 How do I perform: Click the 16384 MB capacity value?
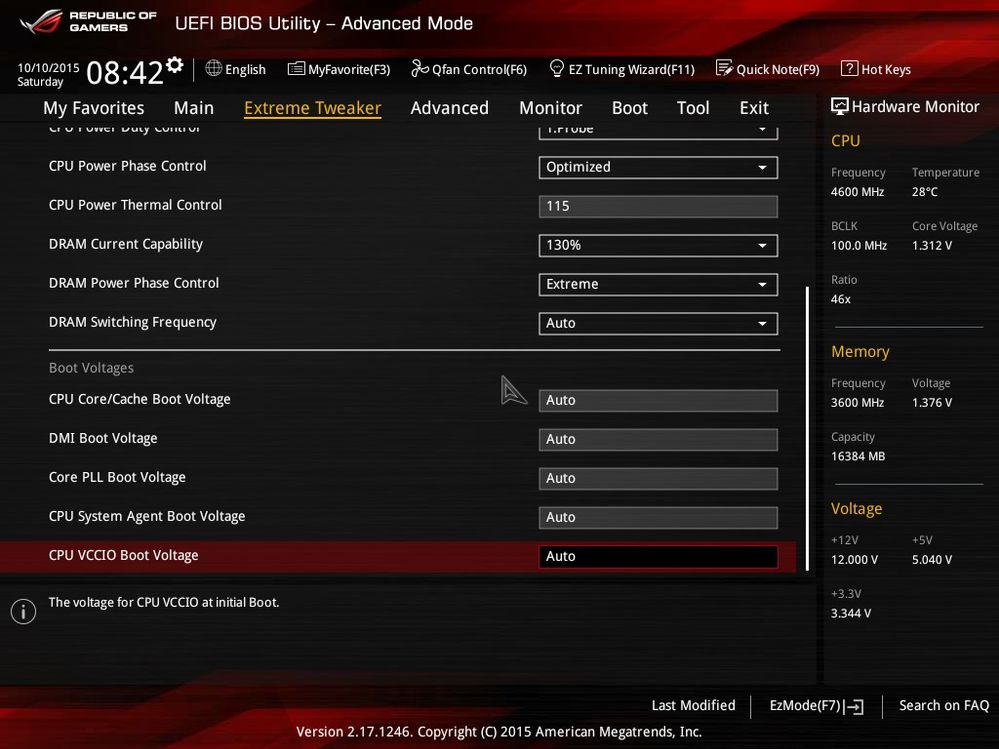click(858, 456)
